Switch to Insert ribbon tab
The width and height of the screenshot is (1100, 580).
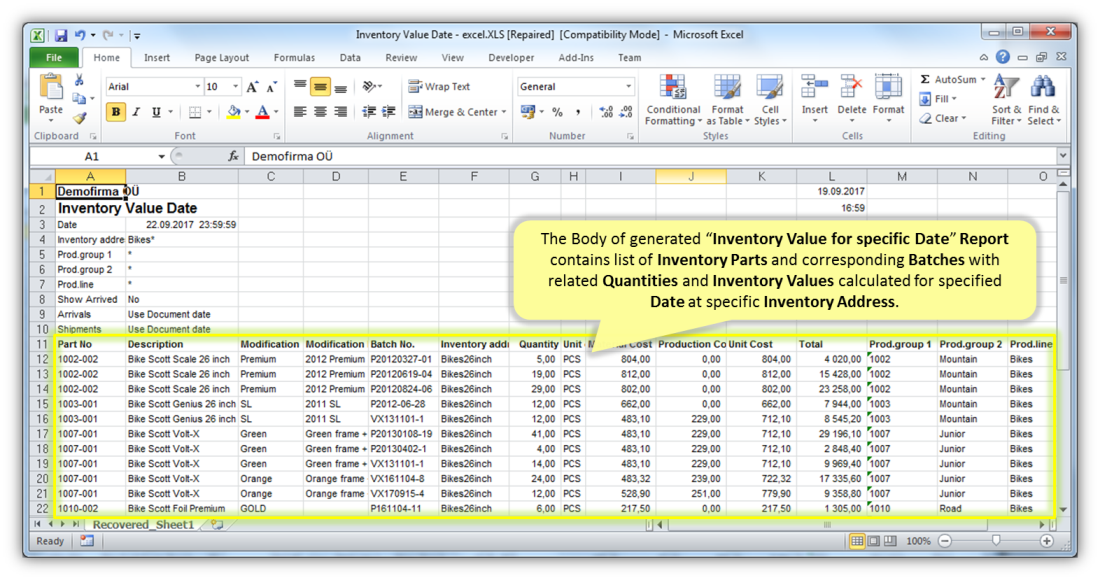coord(156,58)
